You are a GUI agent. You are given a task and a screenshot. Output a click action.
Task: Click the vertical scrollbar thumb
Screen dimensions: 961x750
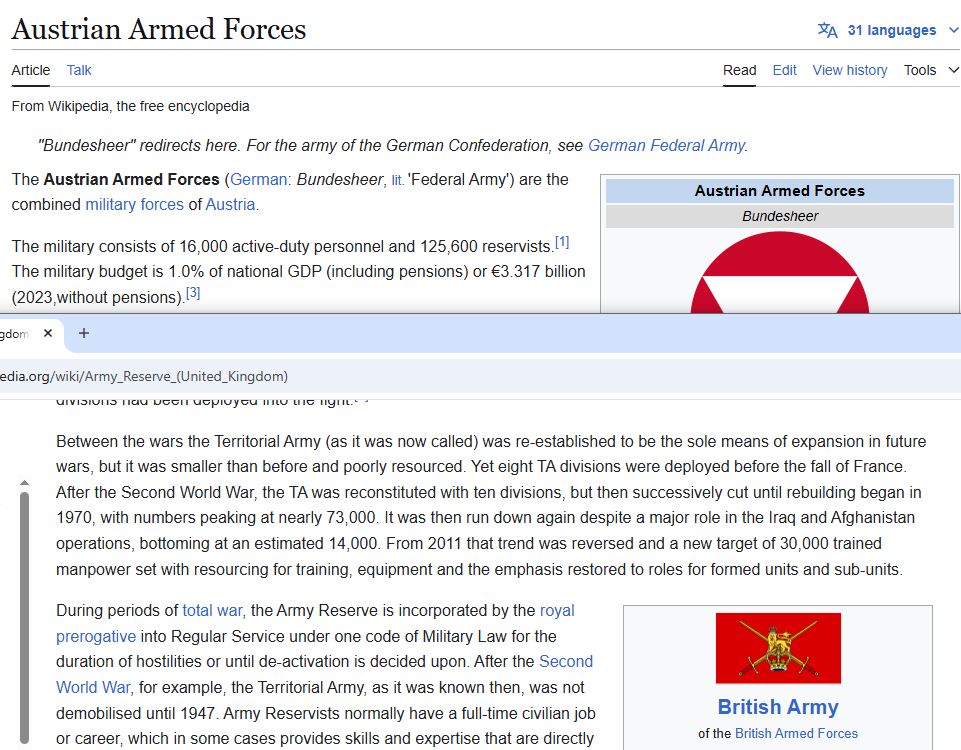click(25, 618)
